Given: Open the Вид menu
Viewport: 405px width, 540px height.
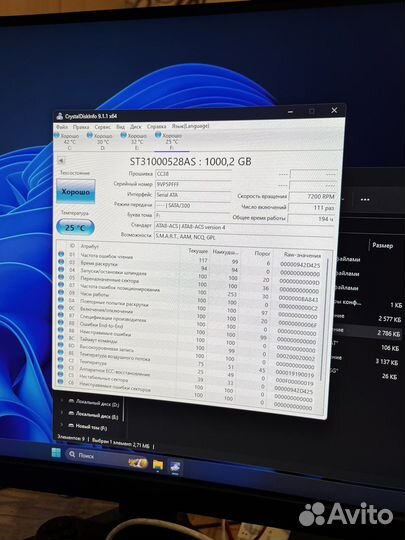Looking at the screenshot, I should (120, 127).
